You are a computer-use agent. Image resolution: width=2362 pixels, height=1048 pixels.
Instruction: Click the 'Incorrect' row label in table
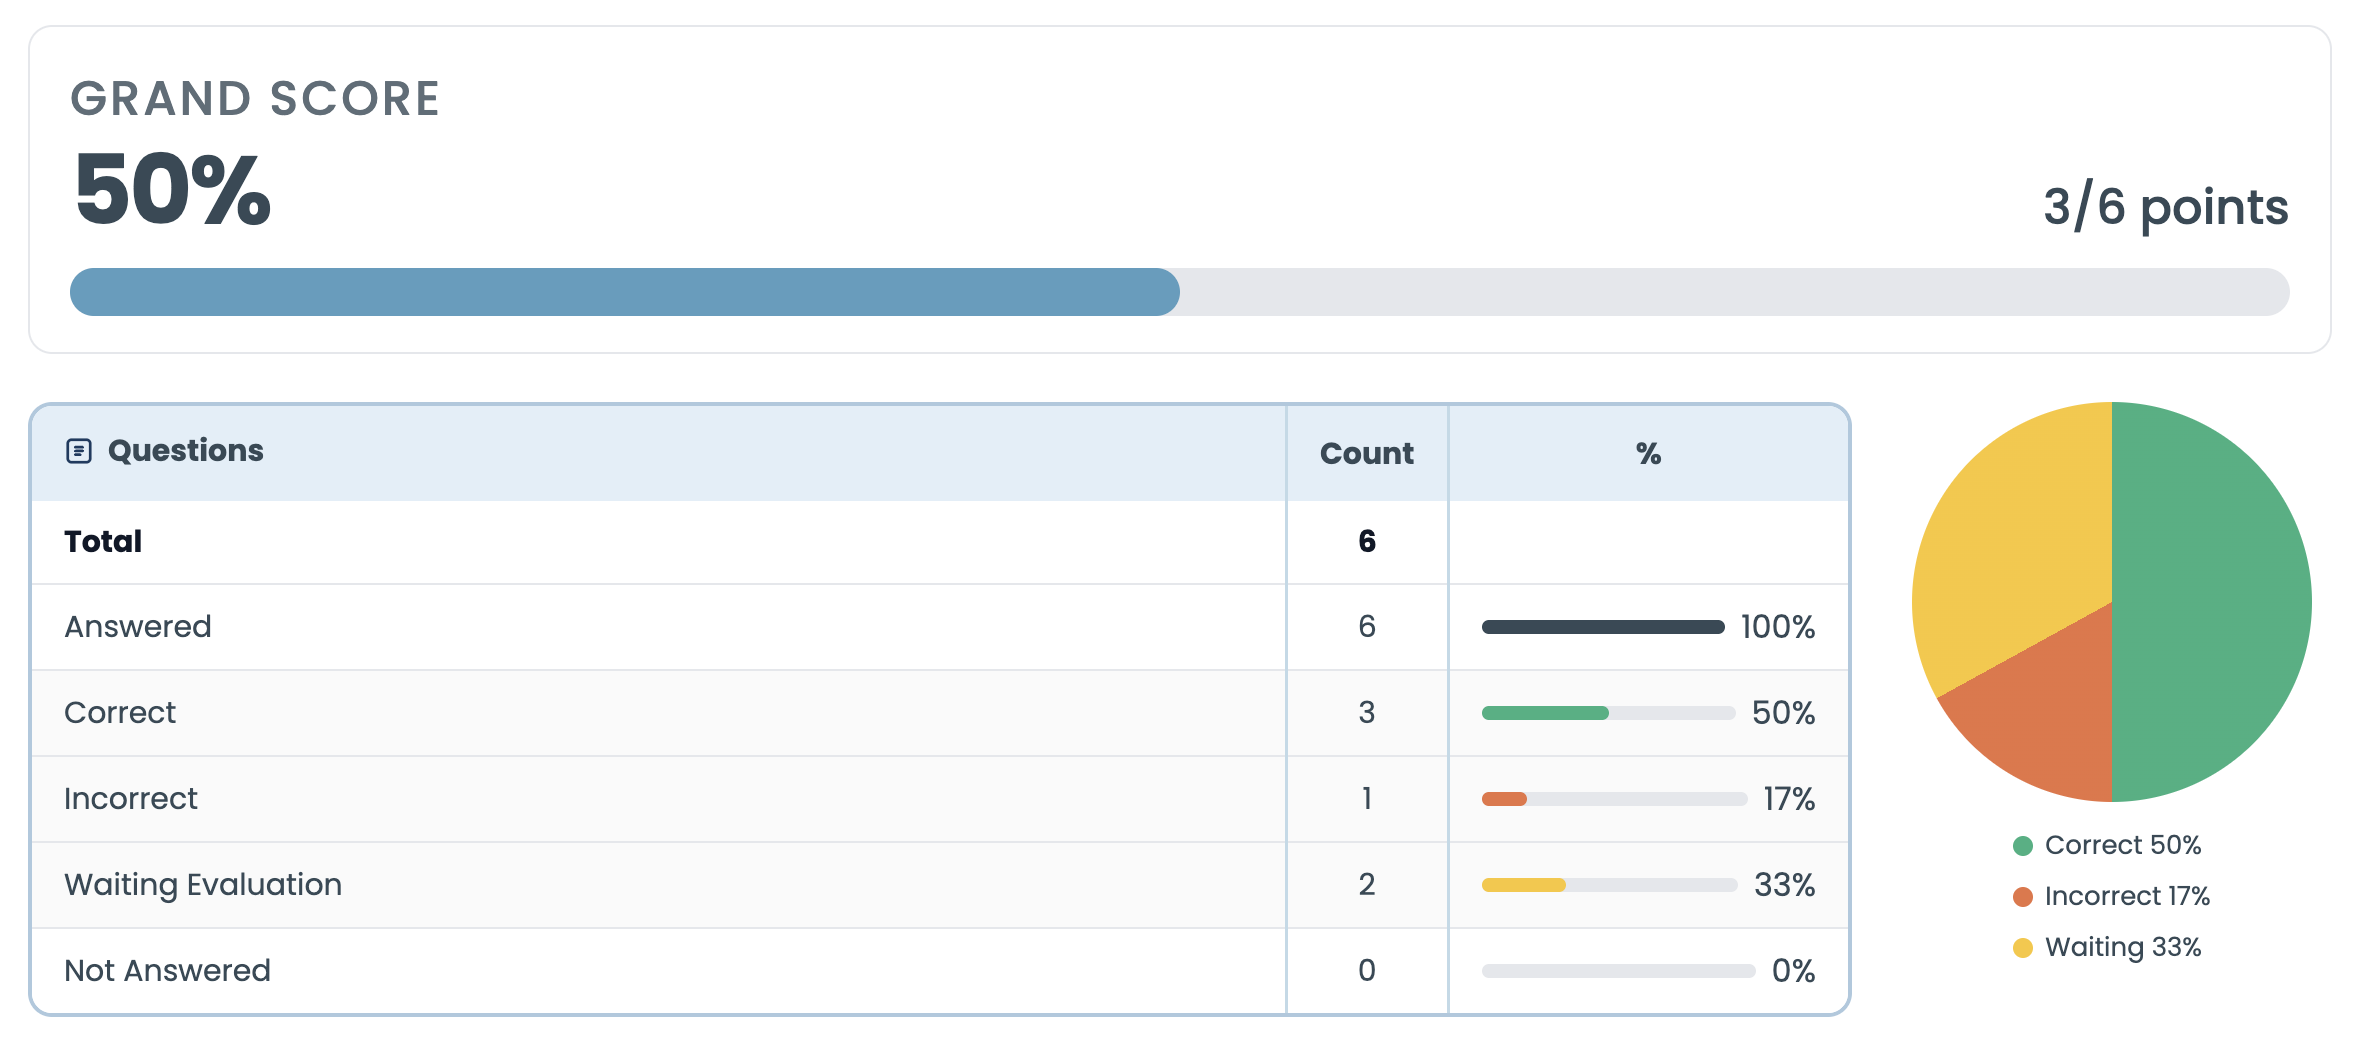(x=131, y=799)
